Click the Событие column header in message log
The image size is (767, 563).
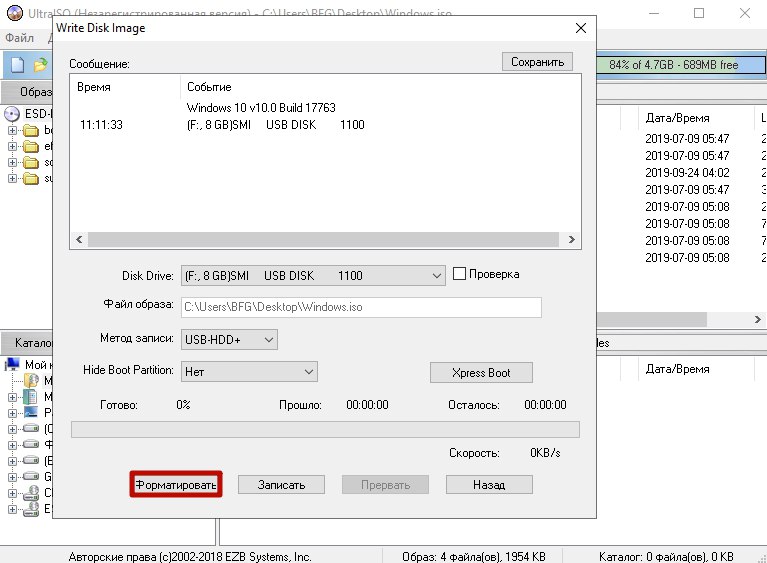pos(380,87)
